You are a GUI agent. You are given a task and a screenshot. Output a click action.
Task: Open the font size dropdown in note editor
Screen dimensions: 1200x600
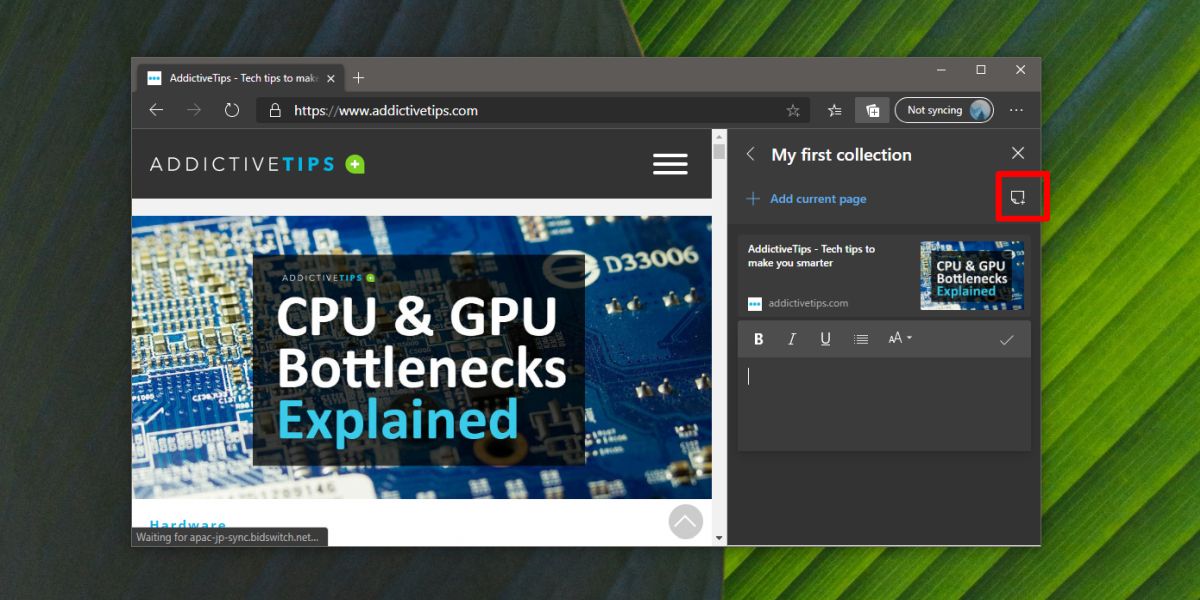point(900,339)
